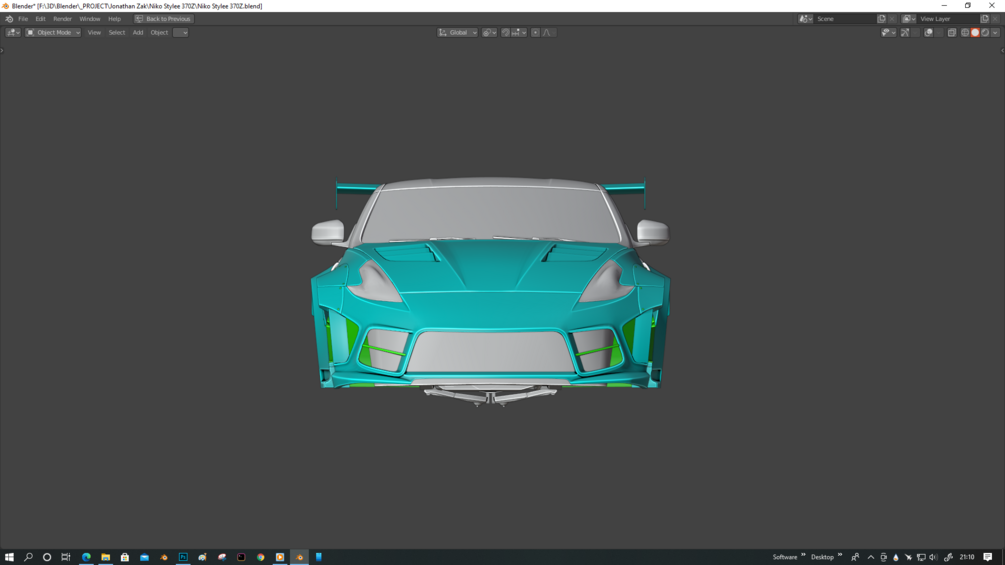Click the new scene icon
Image resolution: width=1005 pixels, height=565 pixels.
[881, 19]
